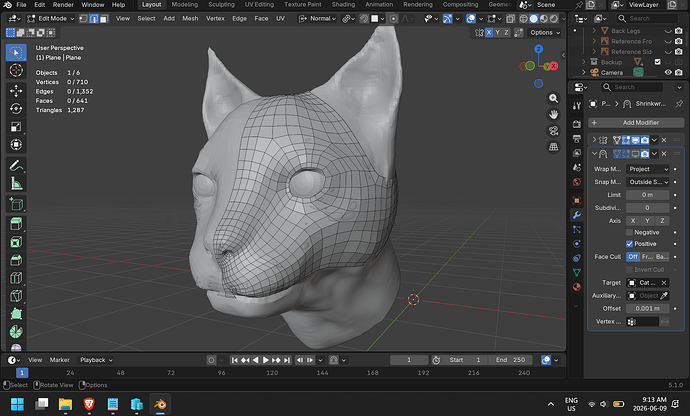Open the Edit Mode dropdown
690x416 pixels.
click(51, 18)
